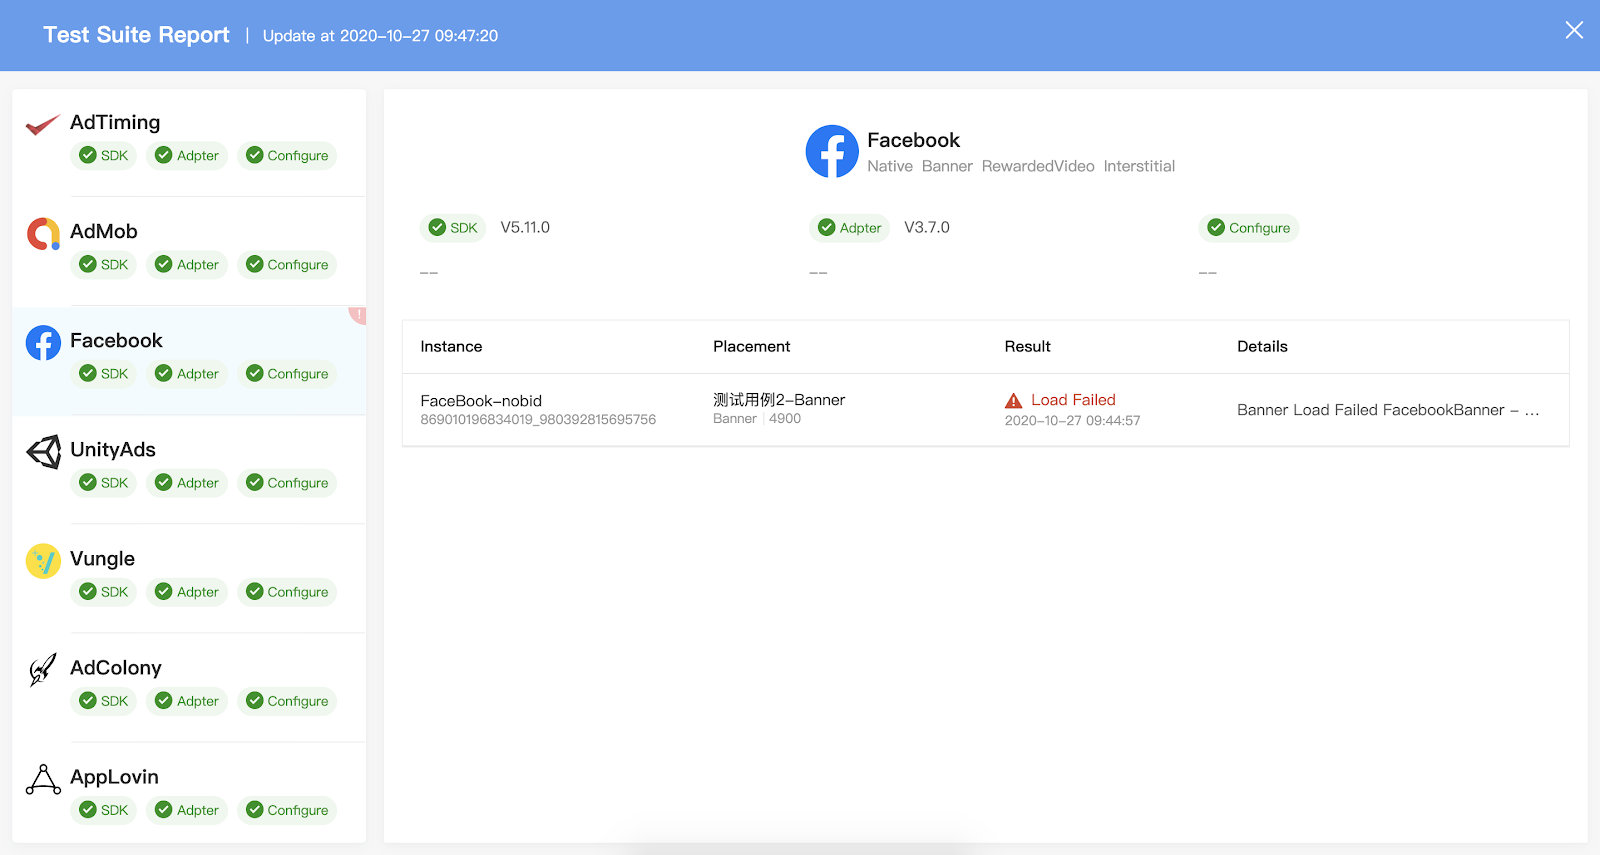
Task: Click the Load Failed result text
Action: (1073, 399)
